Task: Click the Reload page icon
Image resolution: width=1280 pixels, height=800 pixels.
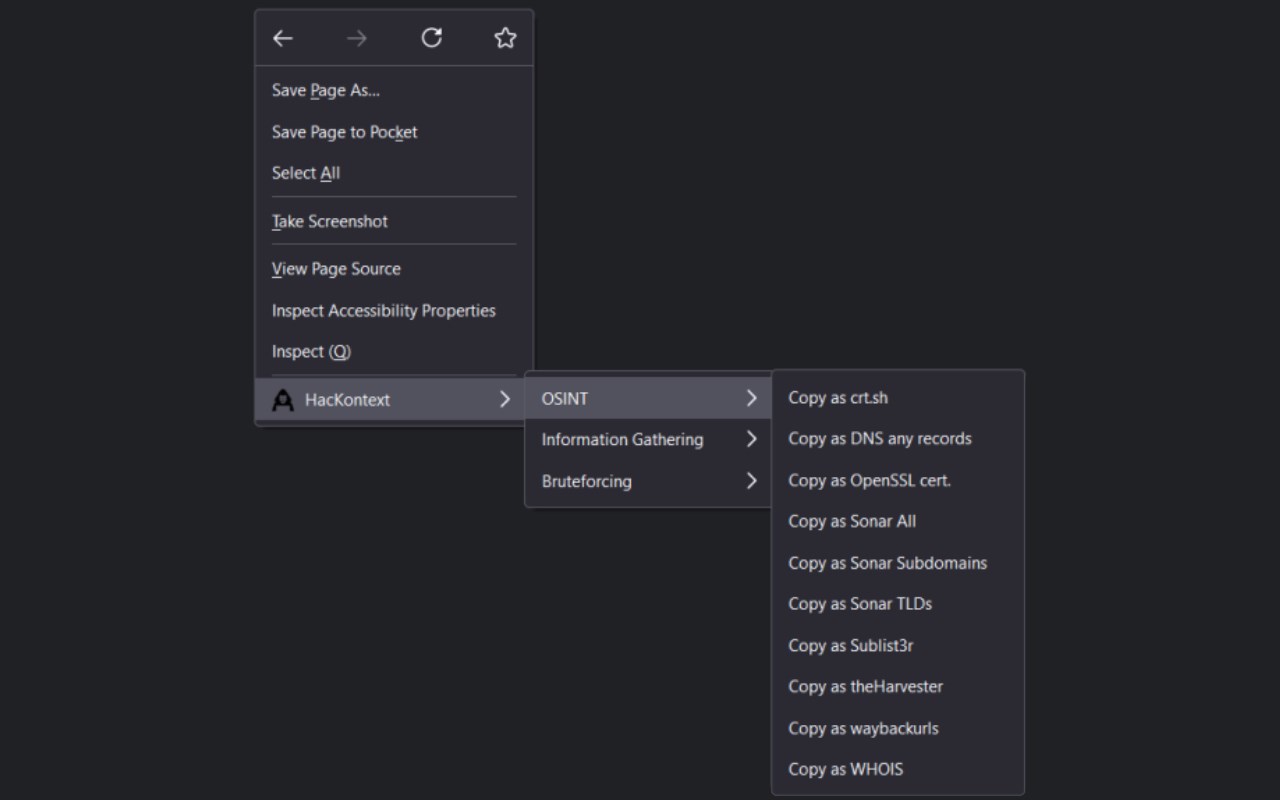Action: (431, 38)
